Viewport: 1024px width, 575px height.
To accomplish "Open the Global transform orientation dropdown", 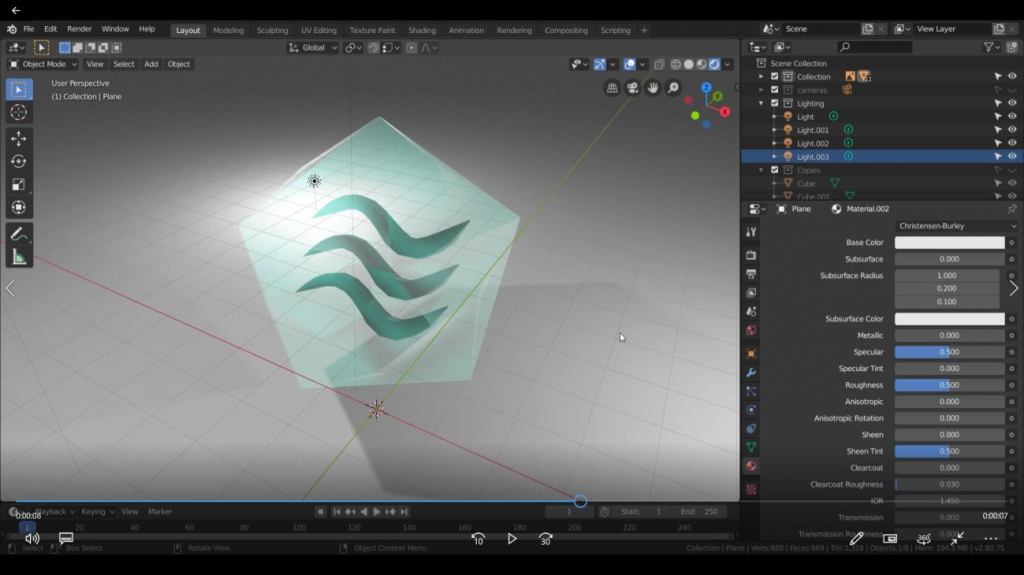I will (x=313, y=48).
